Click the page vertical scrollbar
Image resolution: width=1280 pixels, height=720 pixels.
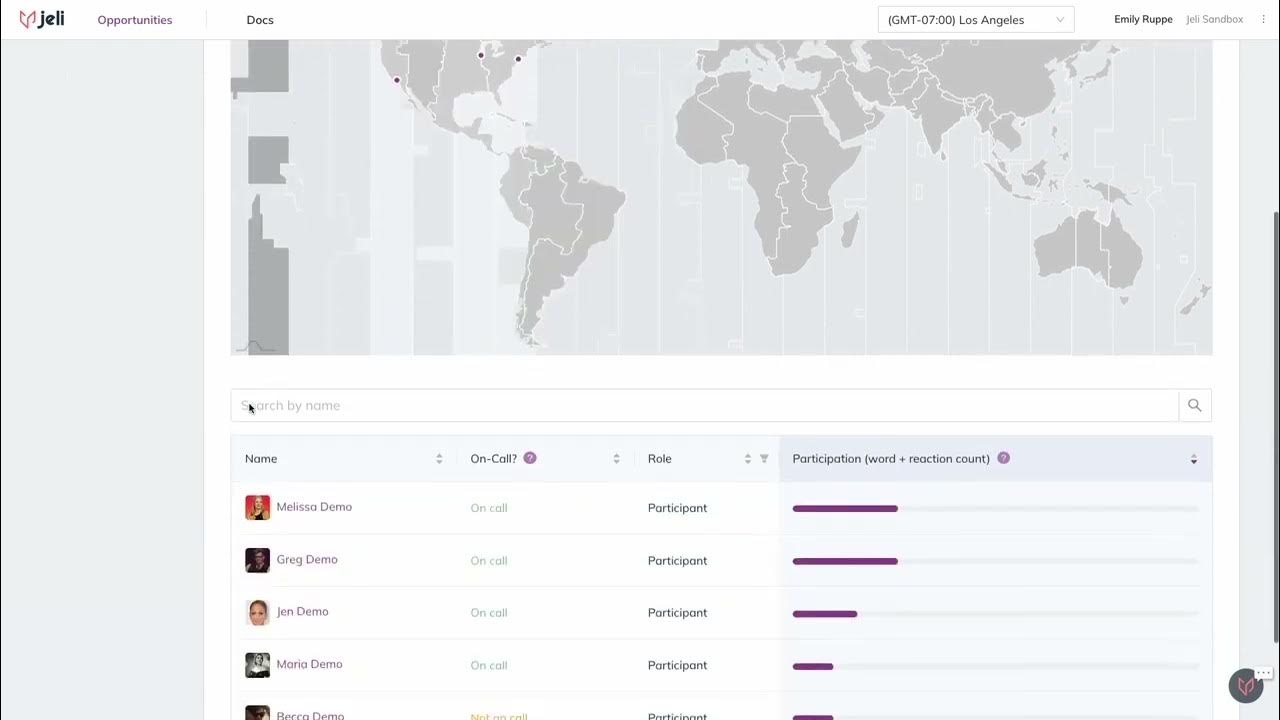[x=1275, y=427]
